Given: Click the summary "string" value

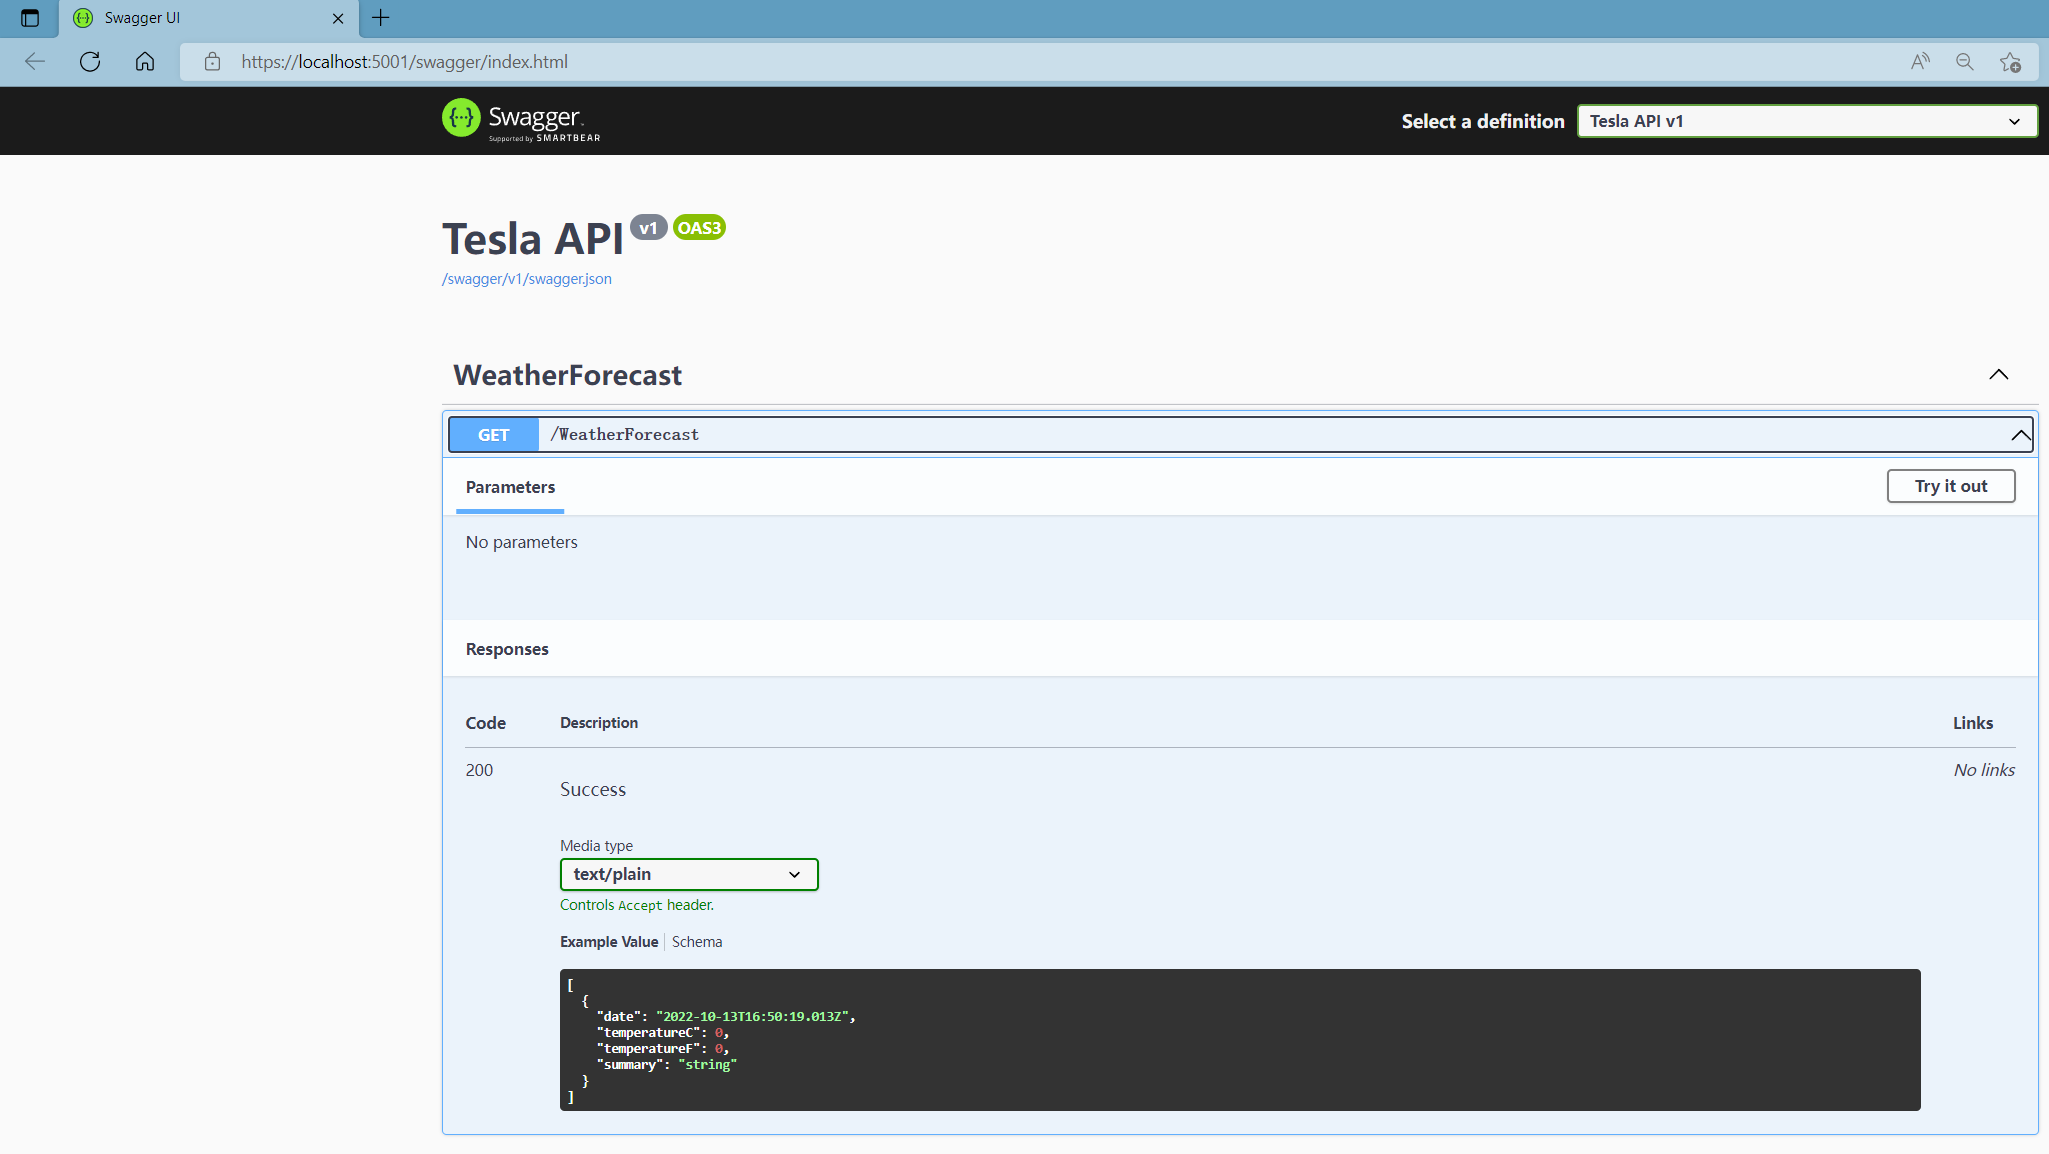Looking at the screenshot, I should (x=707, y=1064).
